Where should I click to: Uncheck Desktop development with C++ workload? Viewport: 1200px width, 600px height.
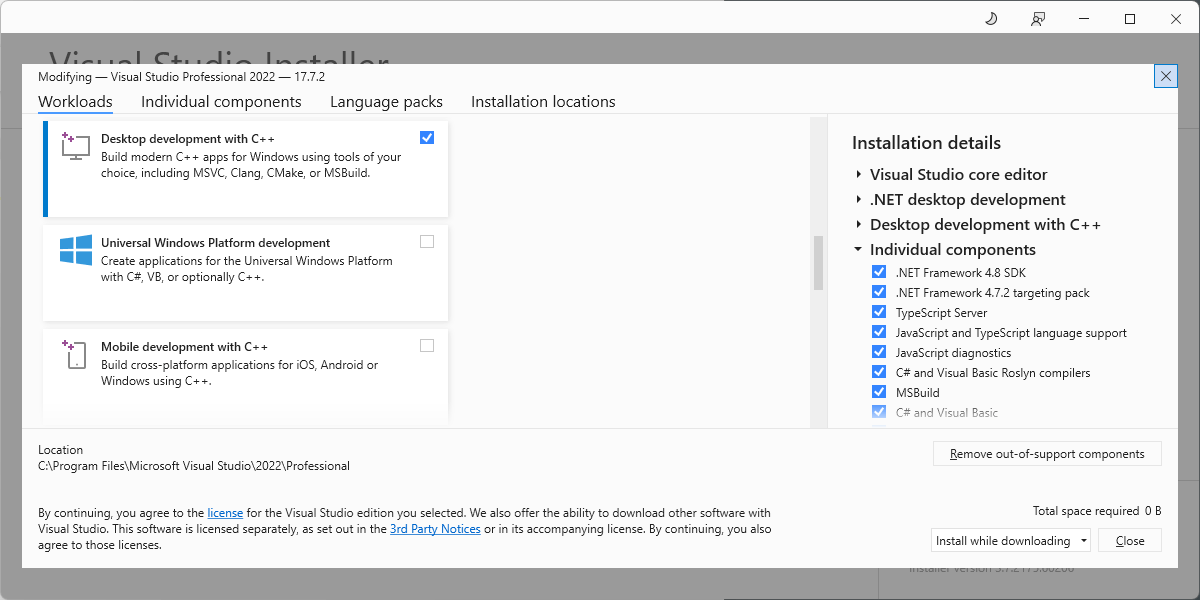pos(427,137)
